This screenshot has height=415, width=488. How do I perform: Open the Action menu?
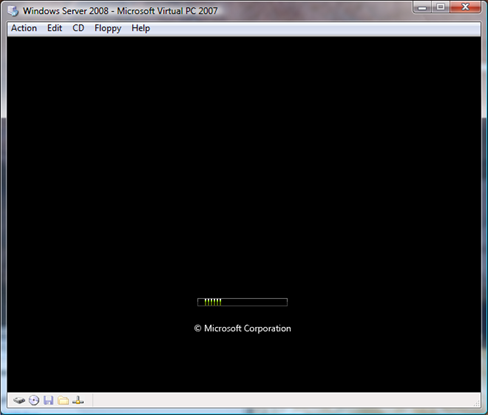[x=24, y=28]
